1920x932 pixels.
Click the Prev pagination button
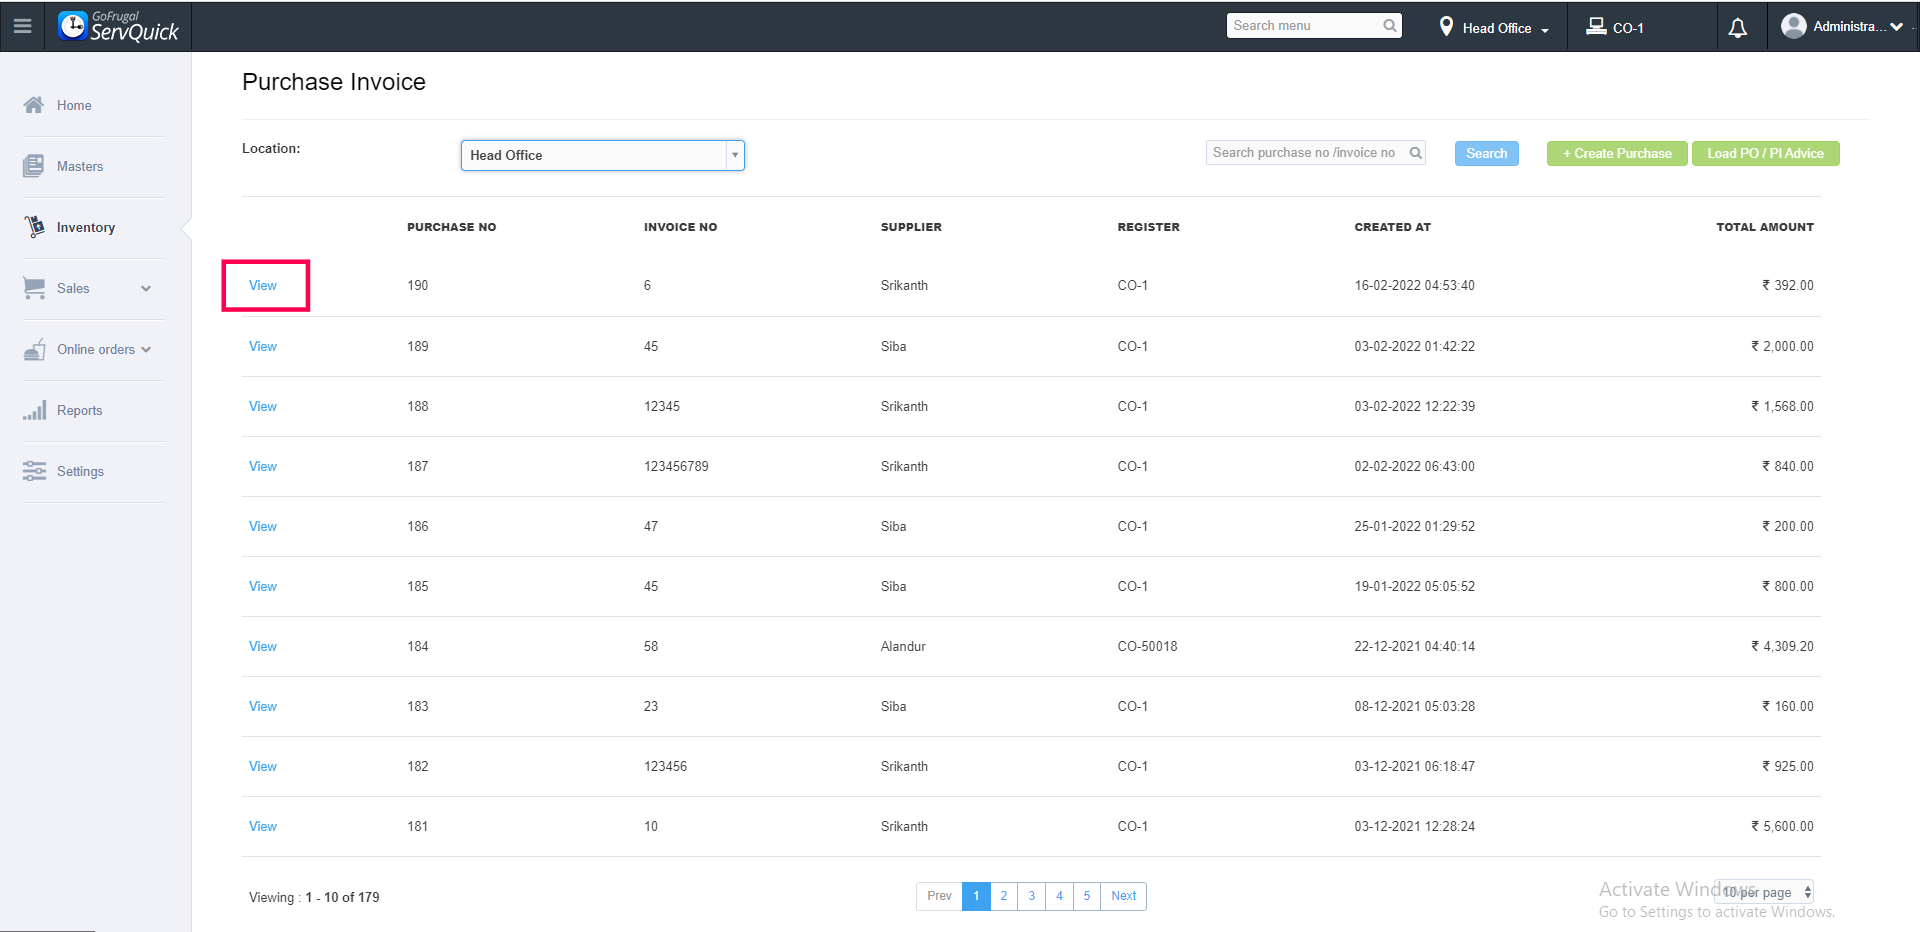939,896
